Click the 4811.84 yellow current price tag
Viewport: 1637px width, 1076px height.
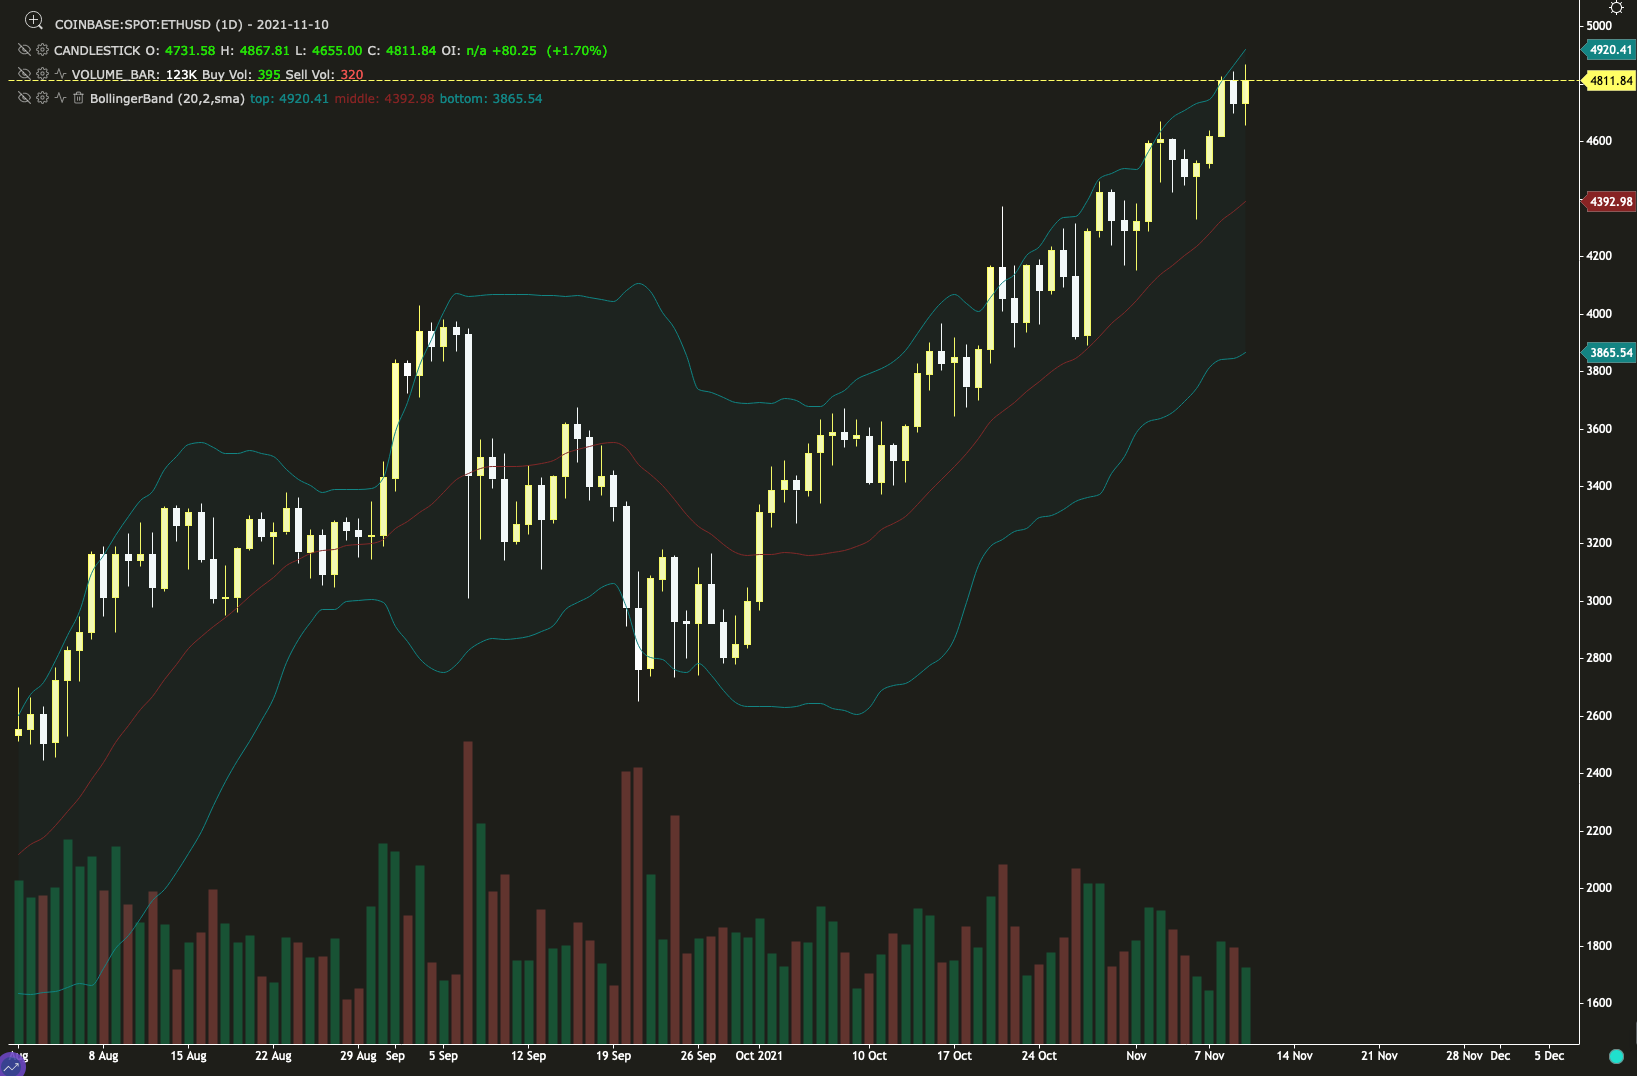(1610, 81)
